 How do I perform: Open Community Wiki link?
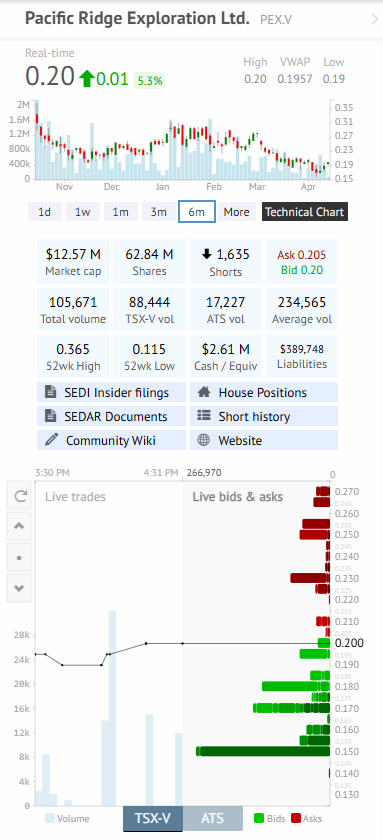tap(111, 440)
